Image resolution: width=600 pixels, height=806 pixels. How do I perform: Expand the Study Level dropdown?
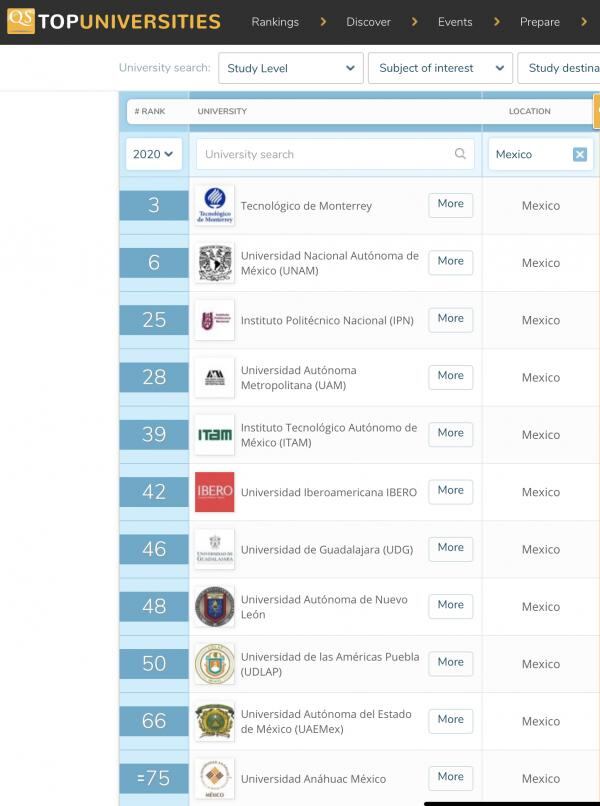tap(291, 68)
